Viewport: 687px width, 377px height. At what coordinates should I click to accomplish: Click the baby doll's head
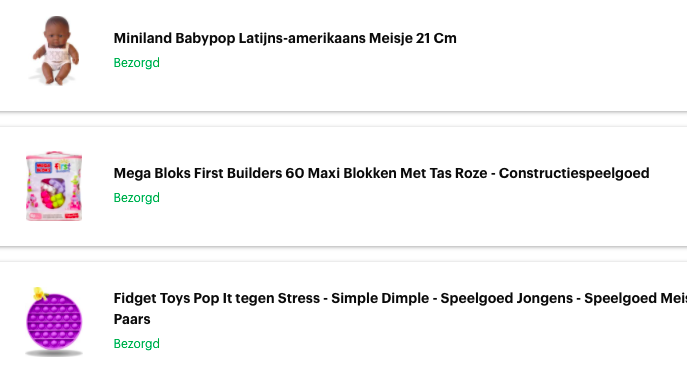click(x=57, y=31)
